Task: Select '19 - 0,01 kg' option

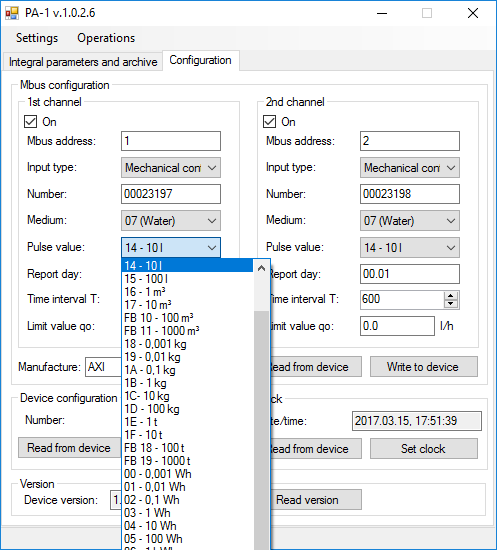Action: pos(187,357)
